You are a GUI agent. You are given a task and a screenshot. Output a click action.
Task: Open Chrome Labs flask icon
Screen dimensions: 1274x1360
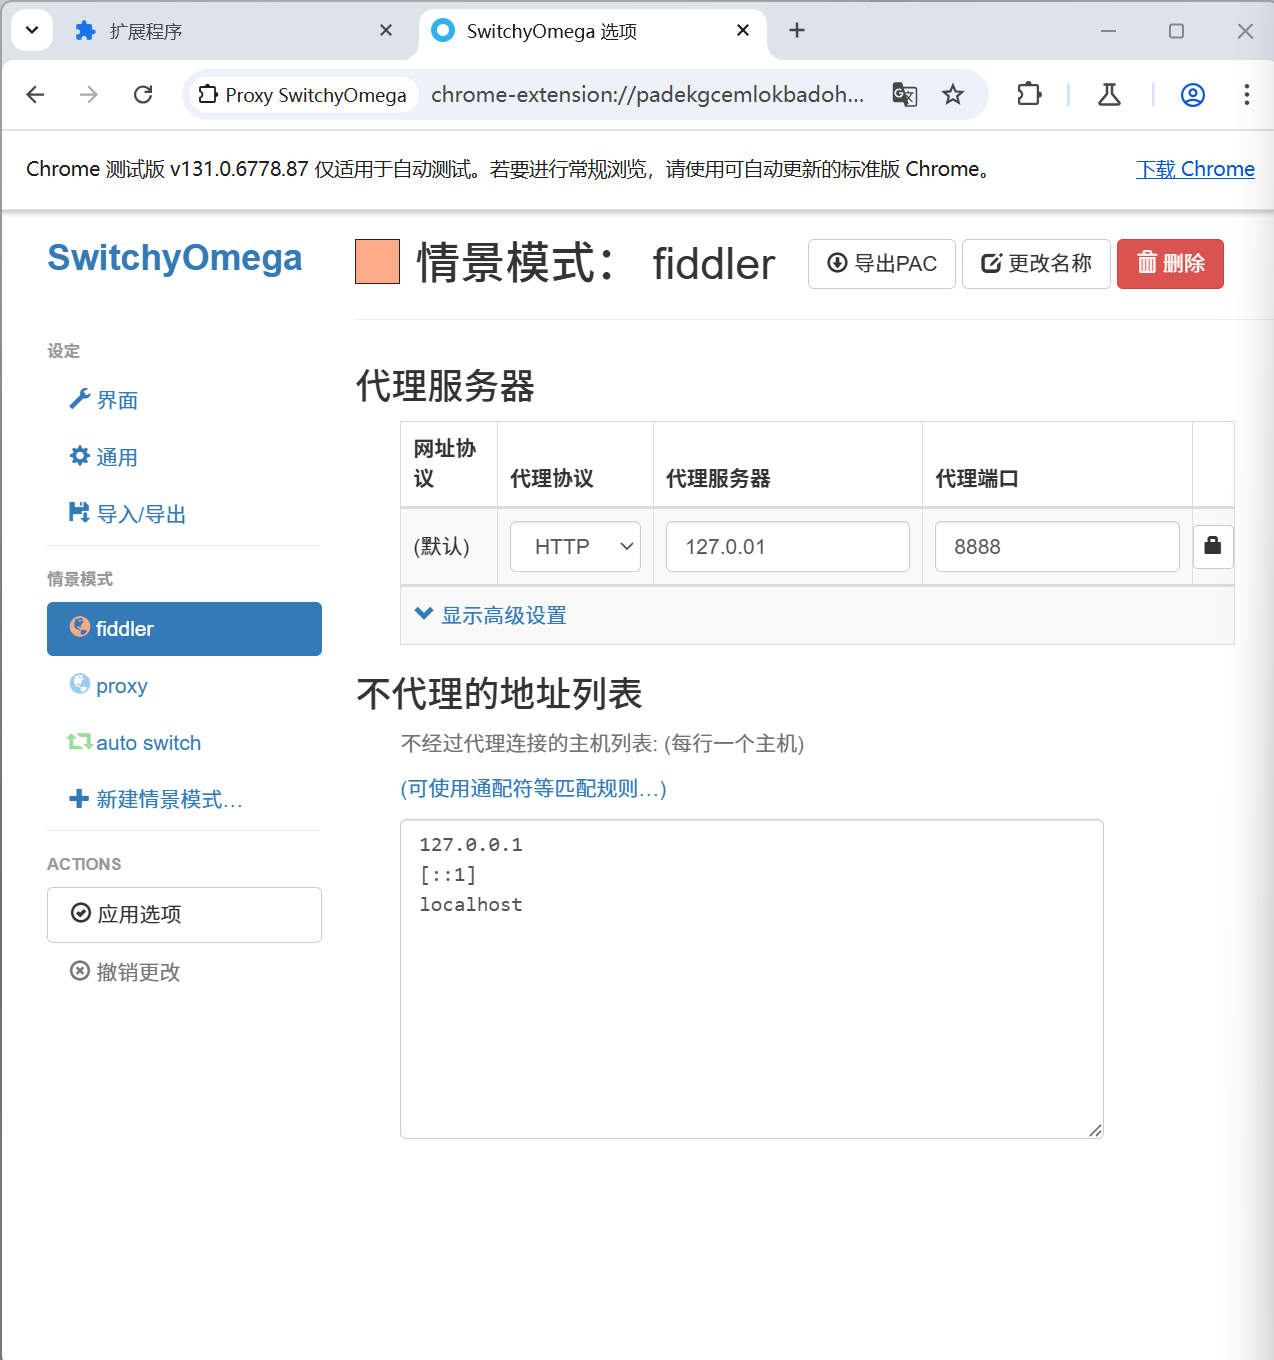pos(1109,95)
